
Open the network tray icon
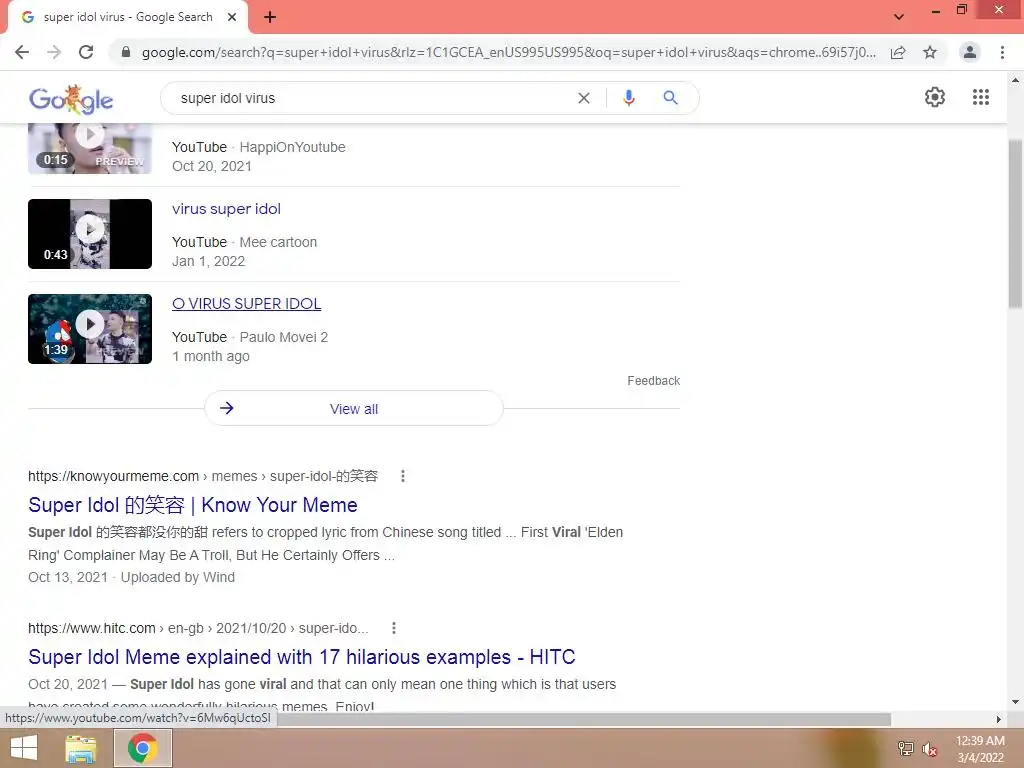click(906, 748)
